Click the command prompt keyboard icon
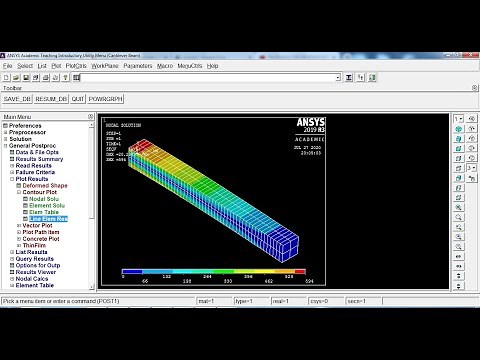This screenshot has height=360, width=480. (x=76, y=78)
